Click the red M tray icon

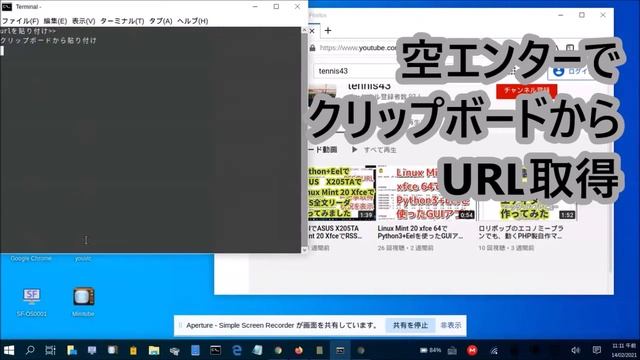coord(472,350)
